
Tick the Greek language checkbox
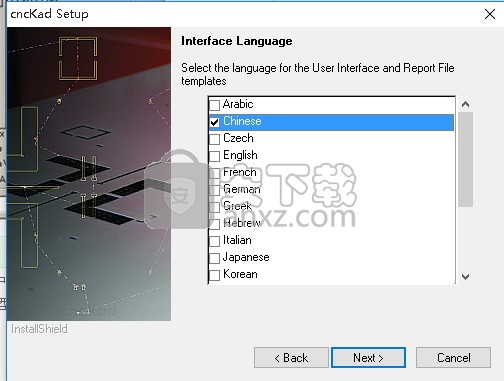pos(214,207)
